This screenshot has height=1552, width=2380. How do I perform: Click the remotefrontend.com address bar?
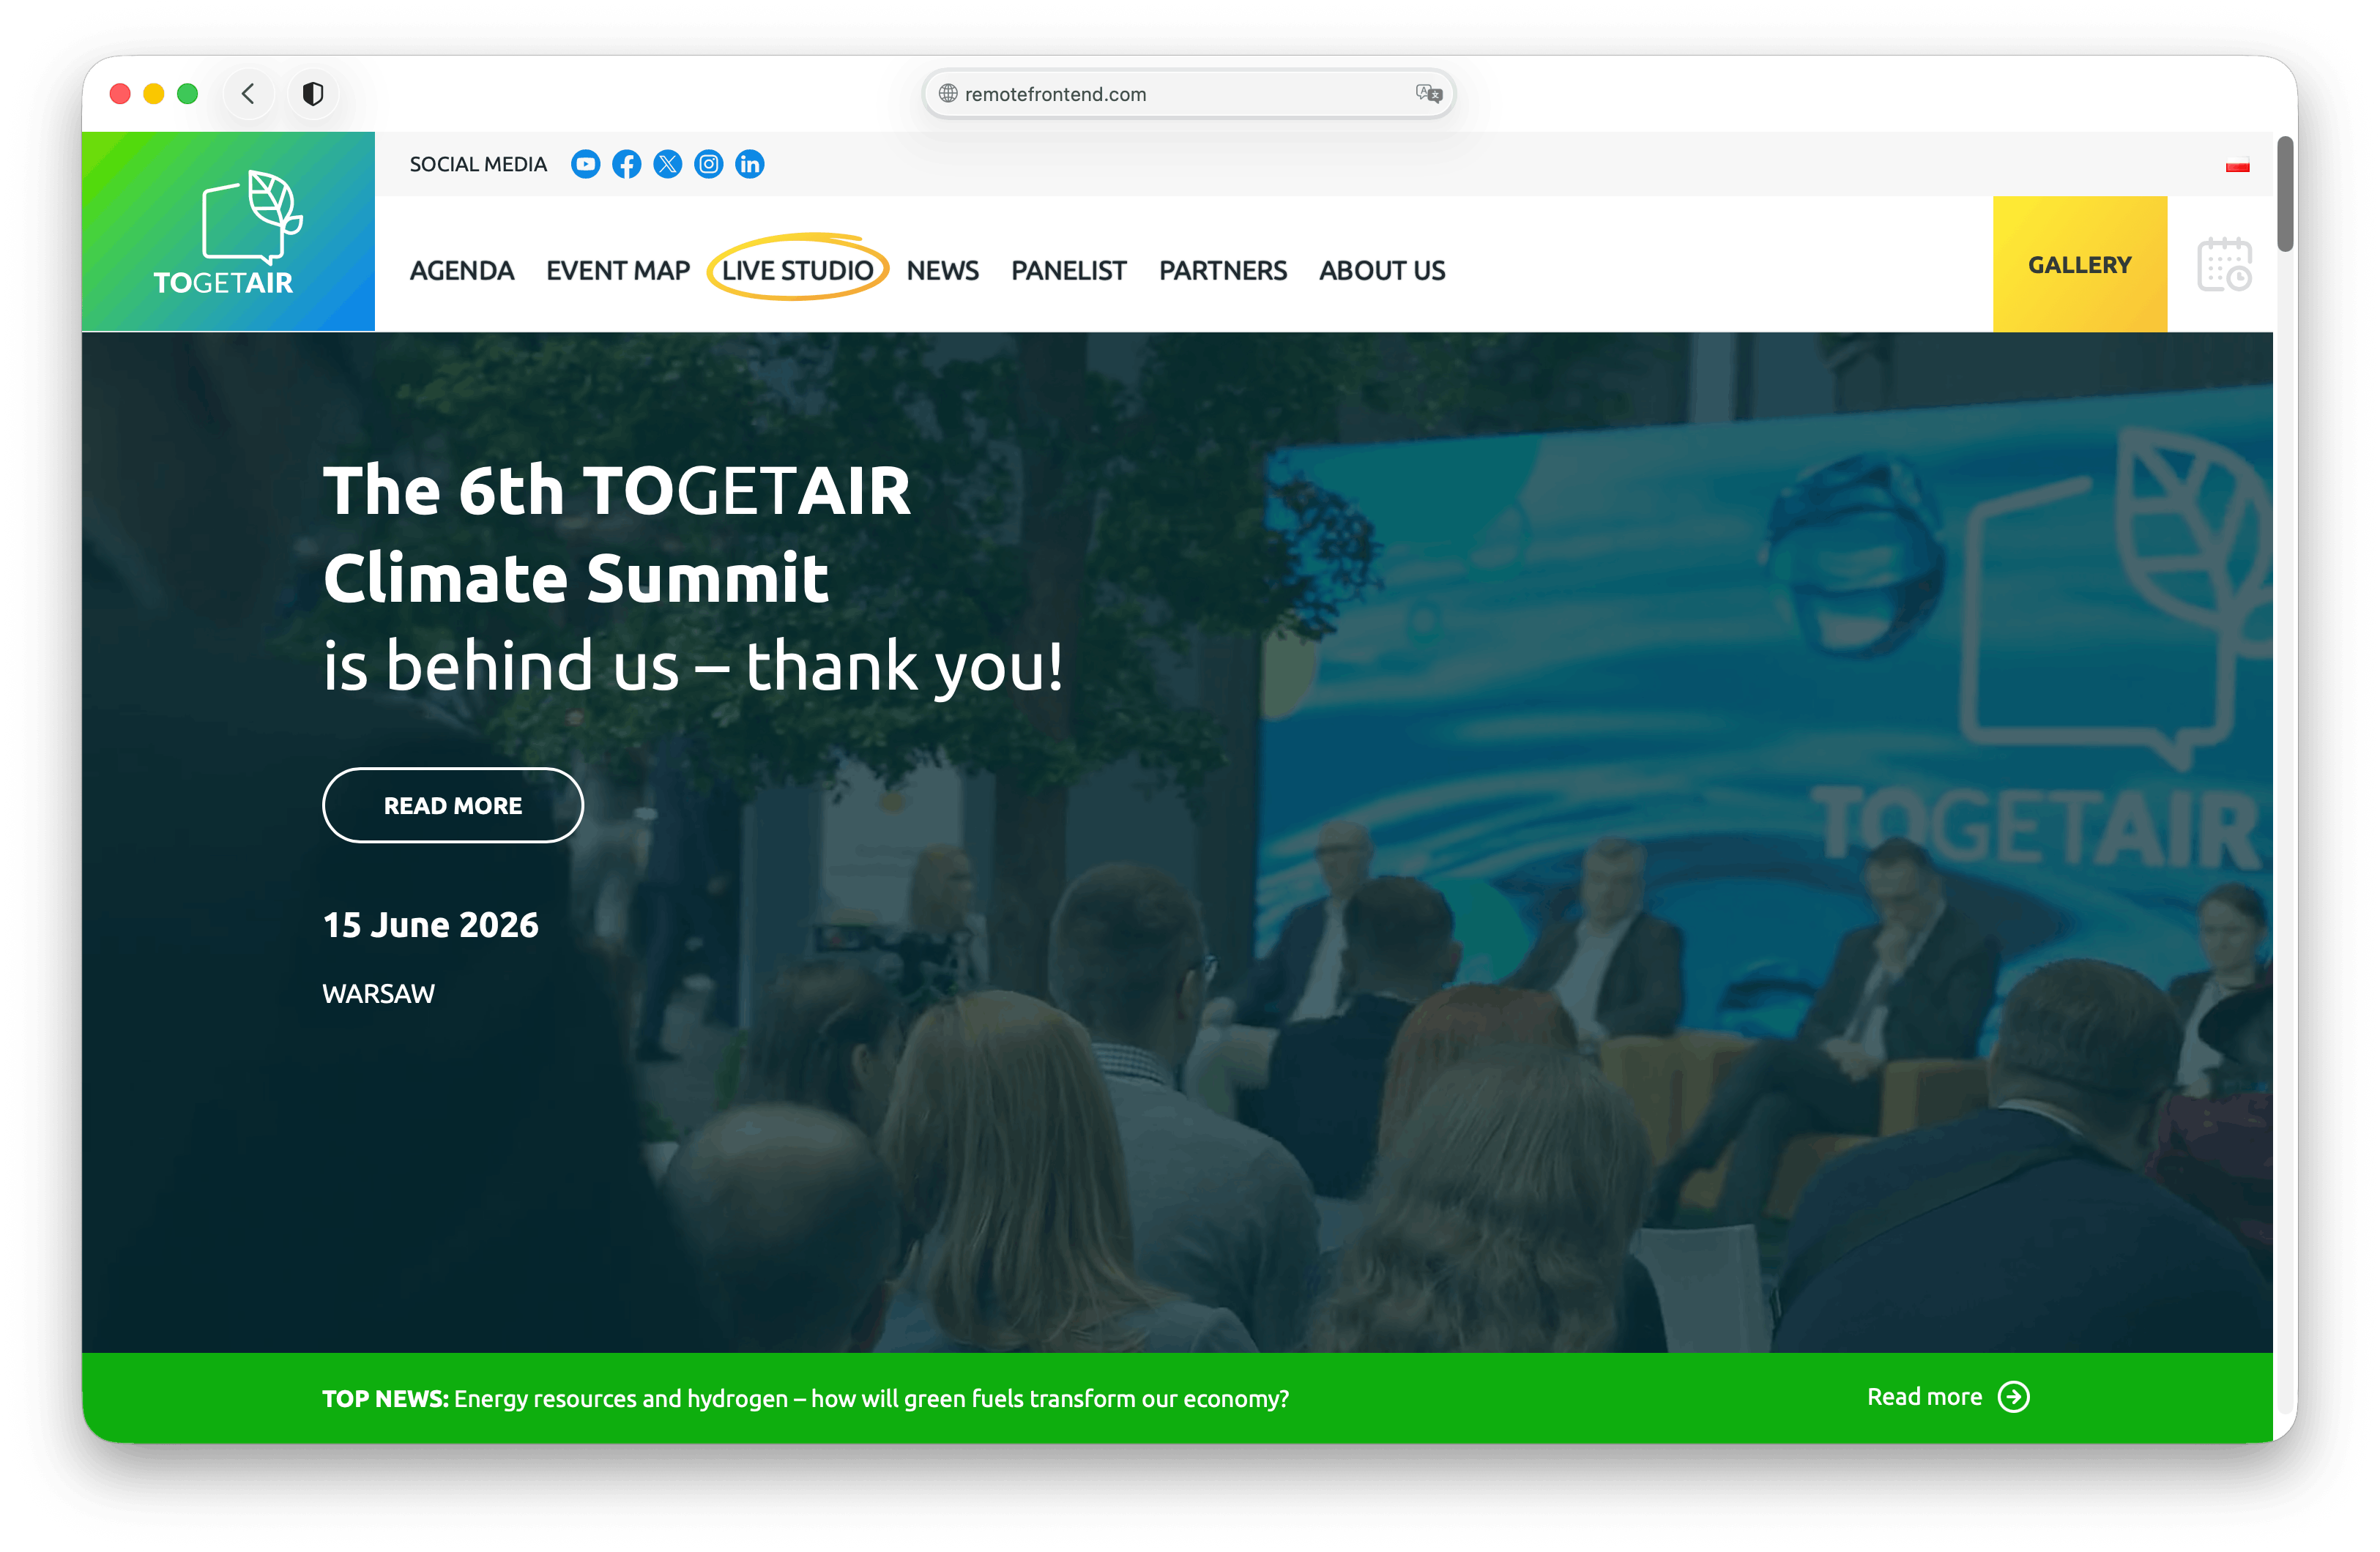coord(1189,94)
